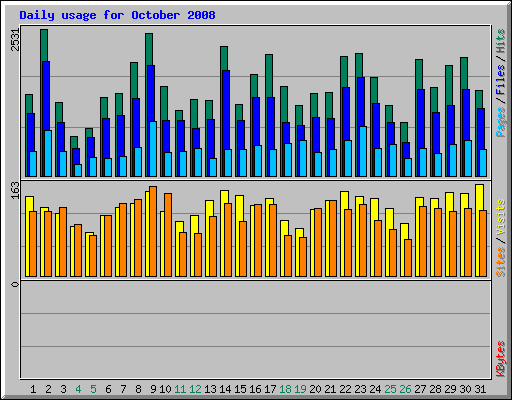Select the green Hits bar for day 14

[x=224, y=58]
